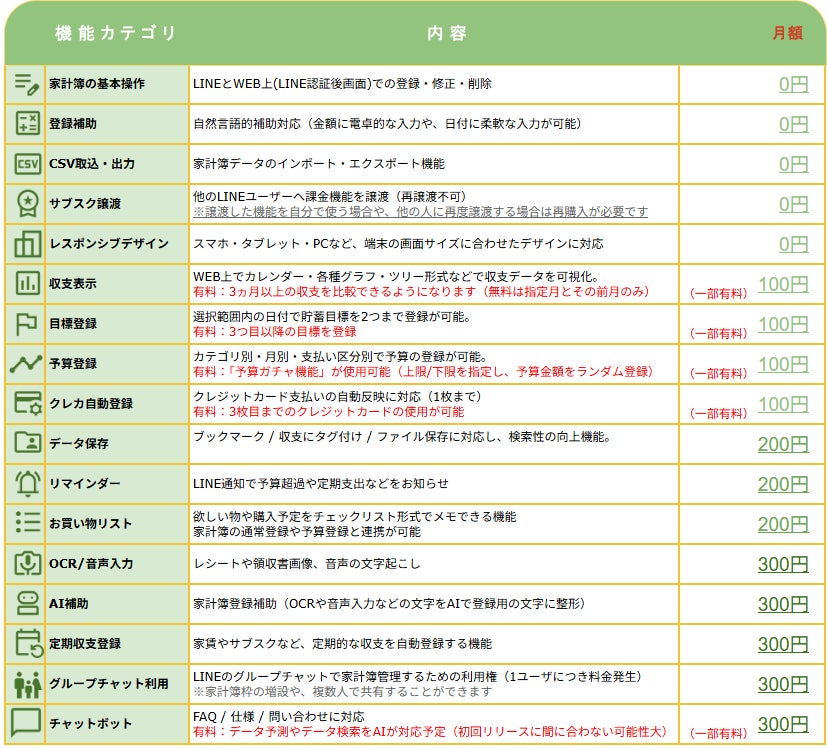Click the 定期収支登録 category label
The width and height of the screenshot is (828, 748).
tap(92, 644)
